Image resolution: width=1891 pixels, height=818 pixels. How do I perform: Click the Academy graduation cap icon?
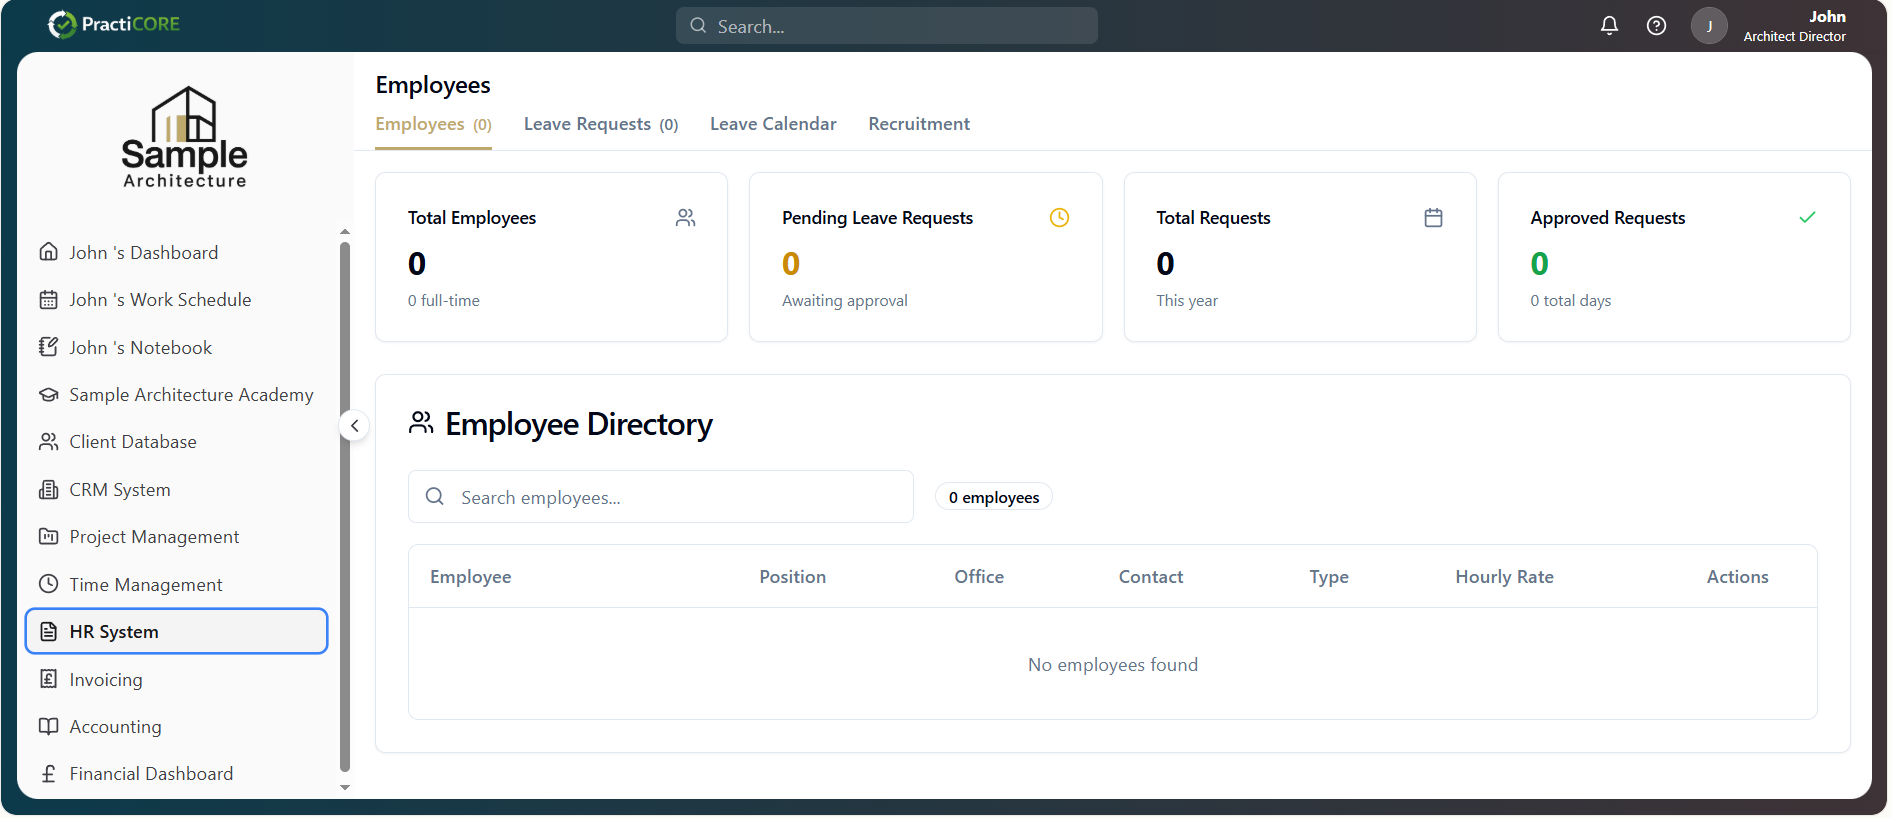48,395
